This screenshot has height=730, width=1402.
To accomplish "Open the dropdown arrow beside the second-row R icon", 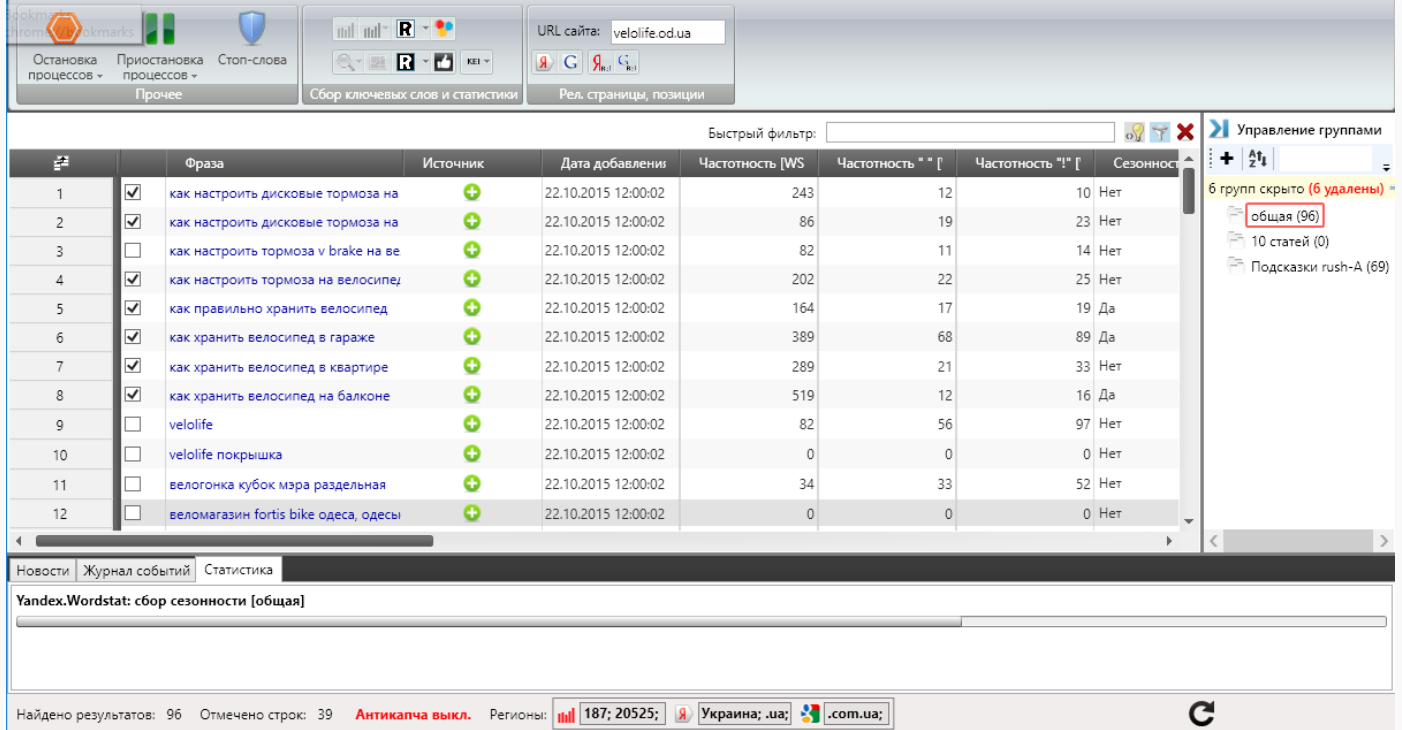I will coord(424,63).
